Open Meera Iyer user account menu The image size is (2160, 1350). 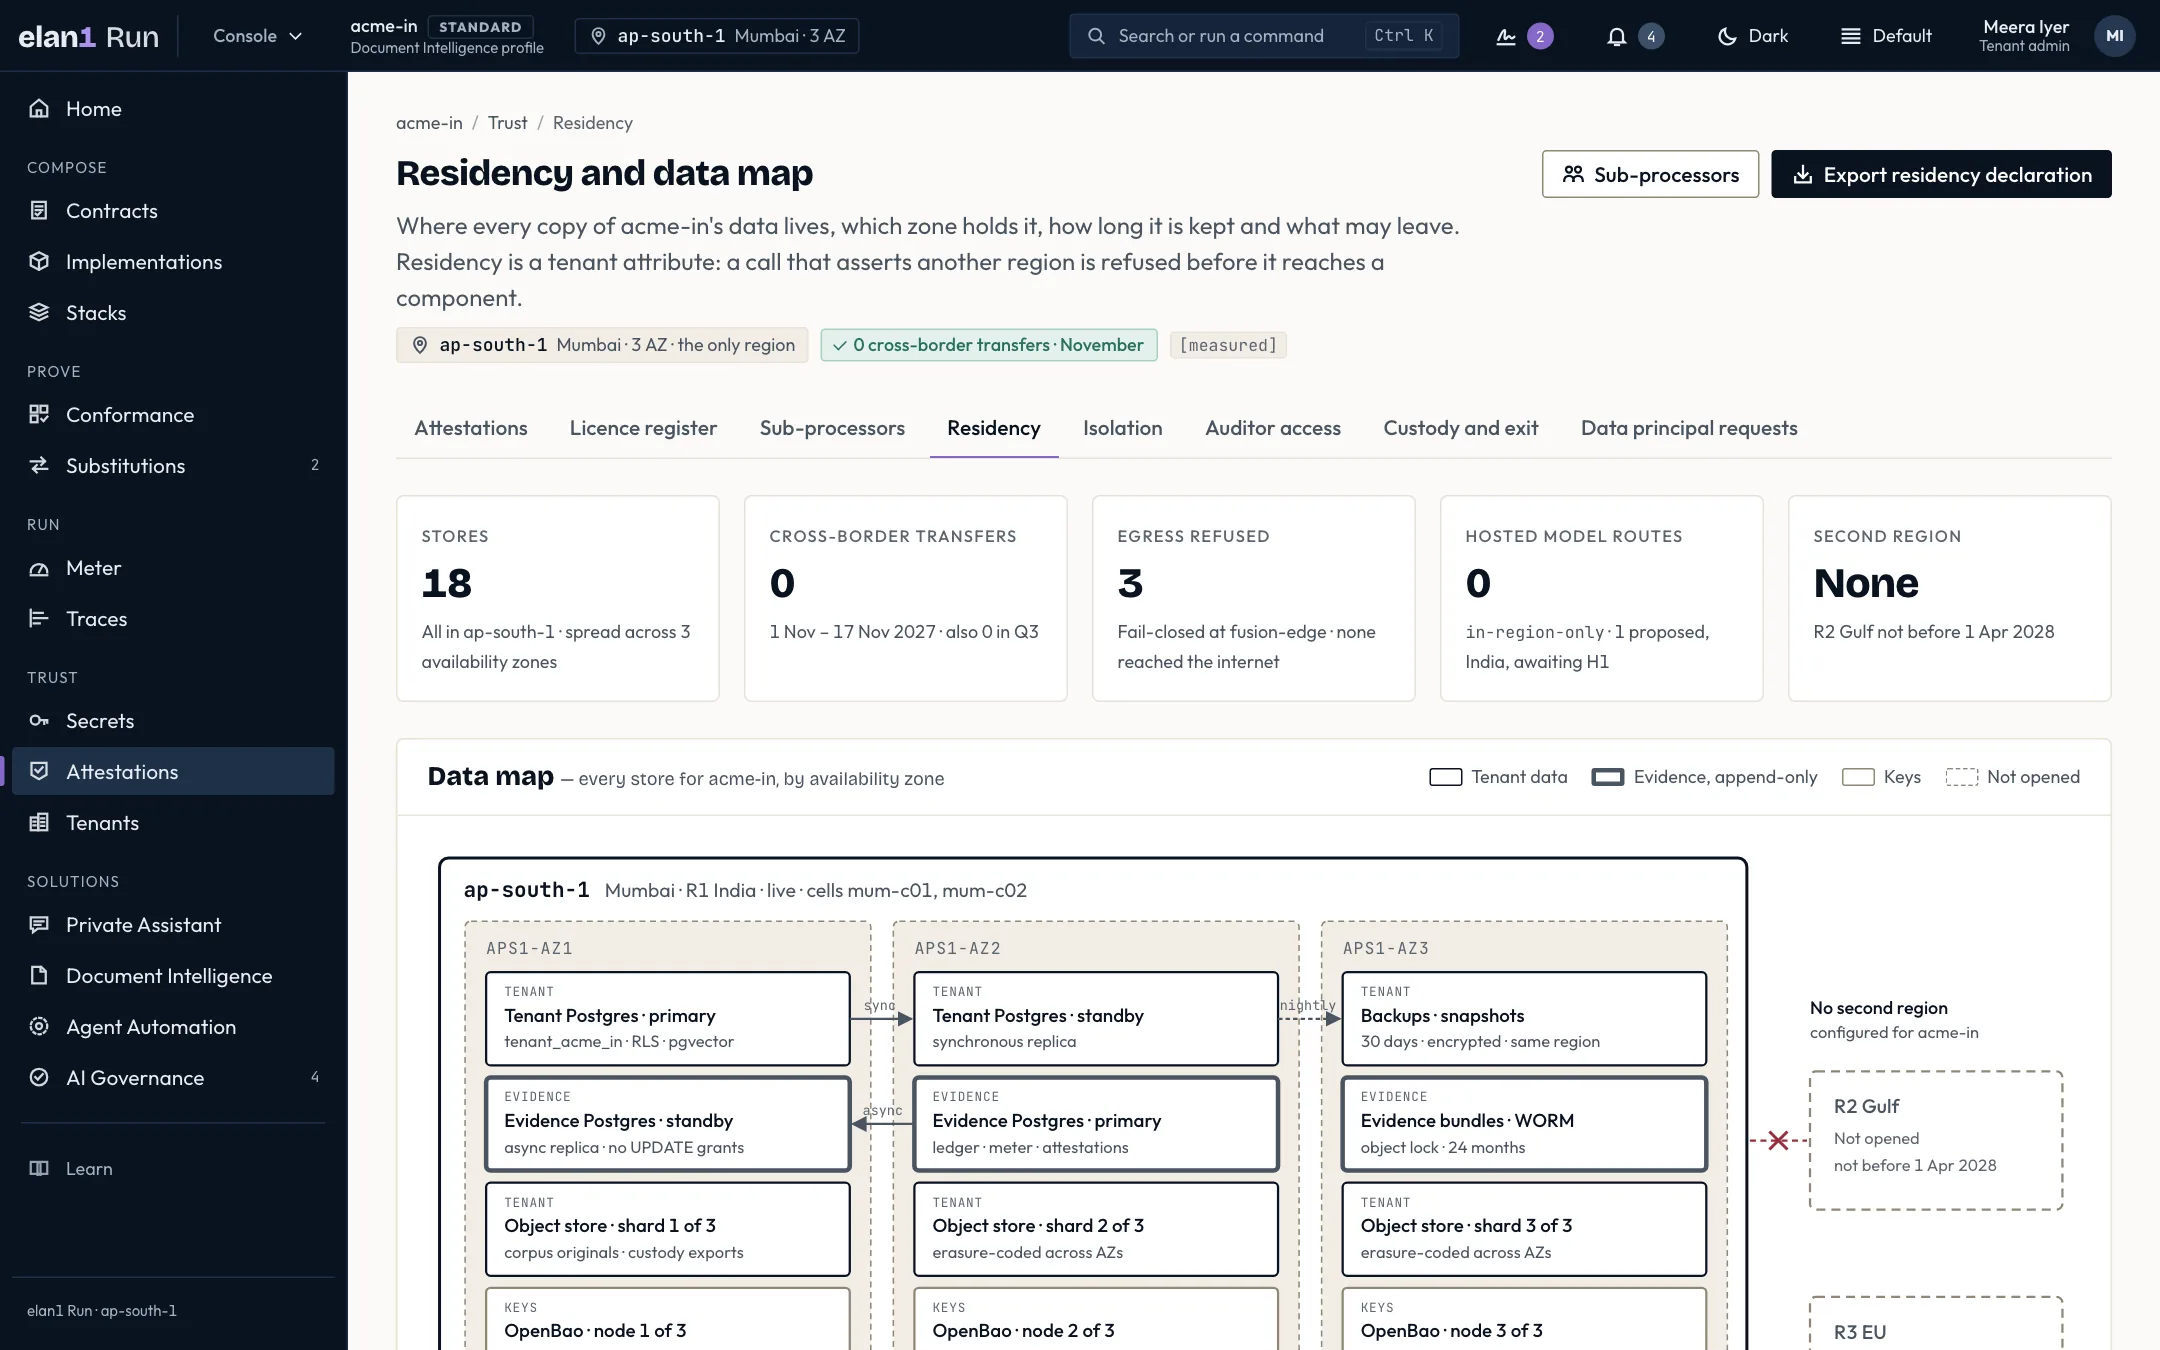2058,36
